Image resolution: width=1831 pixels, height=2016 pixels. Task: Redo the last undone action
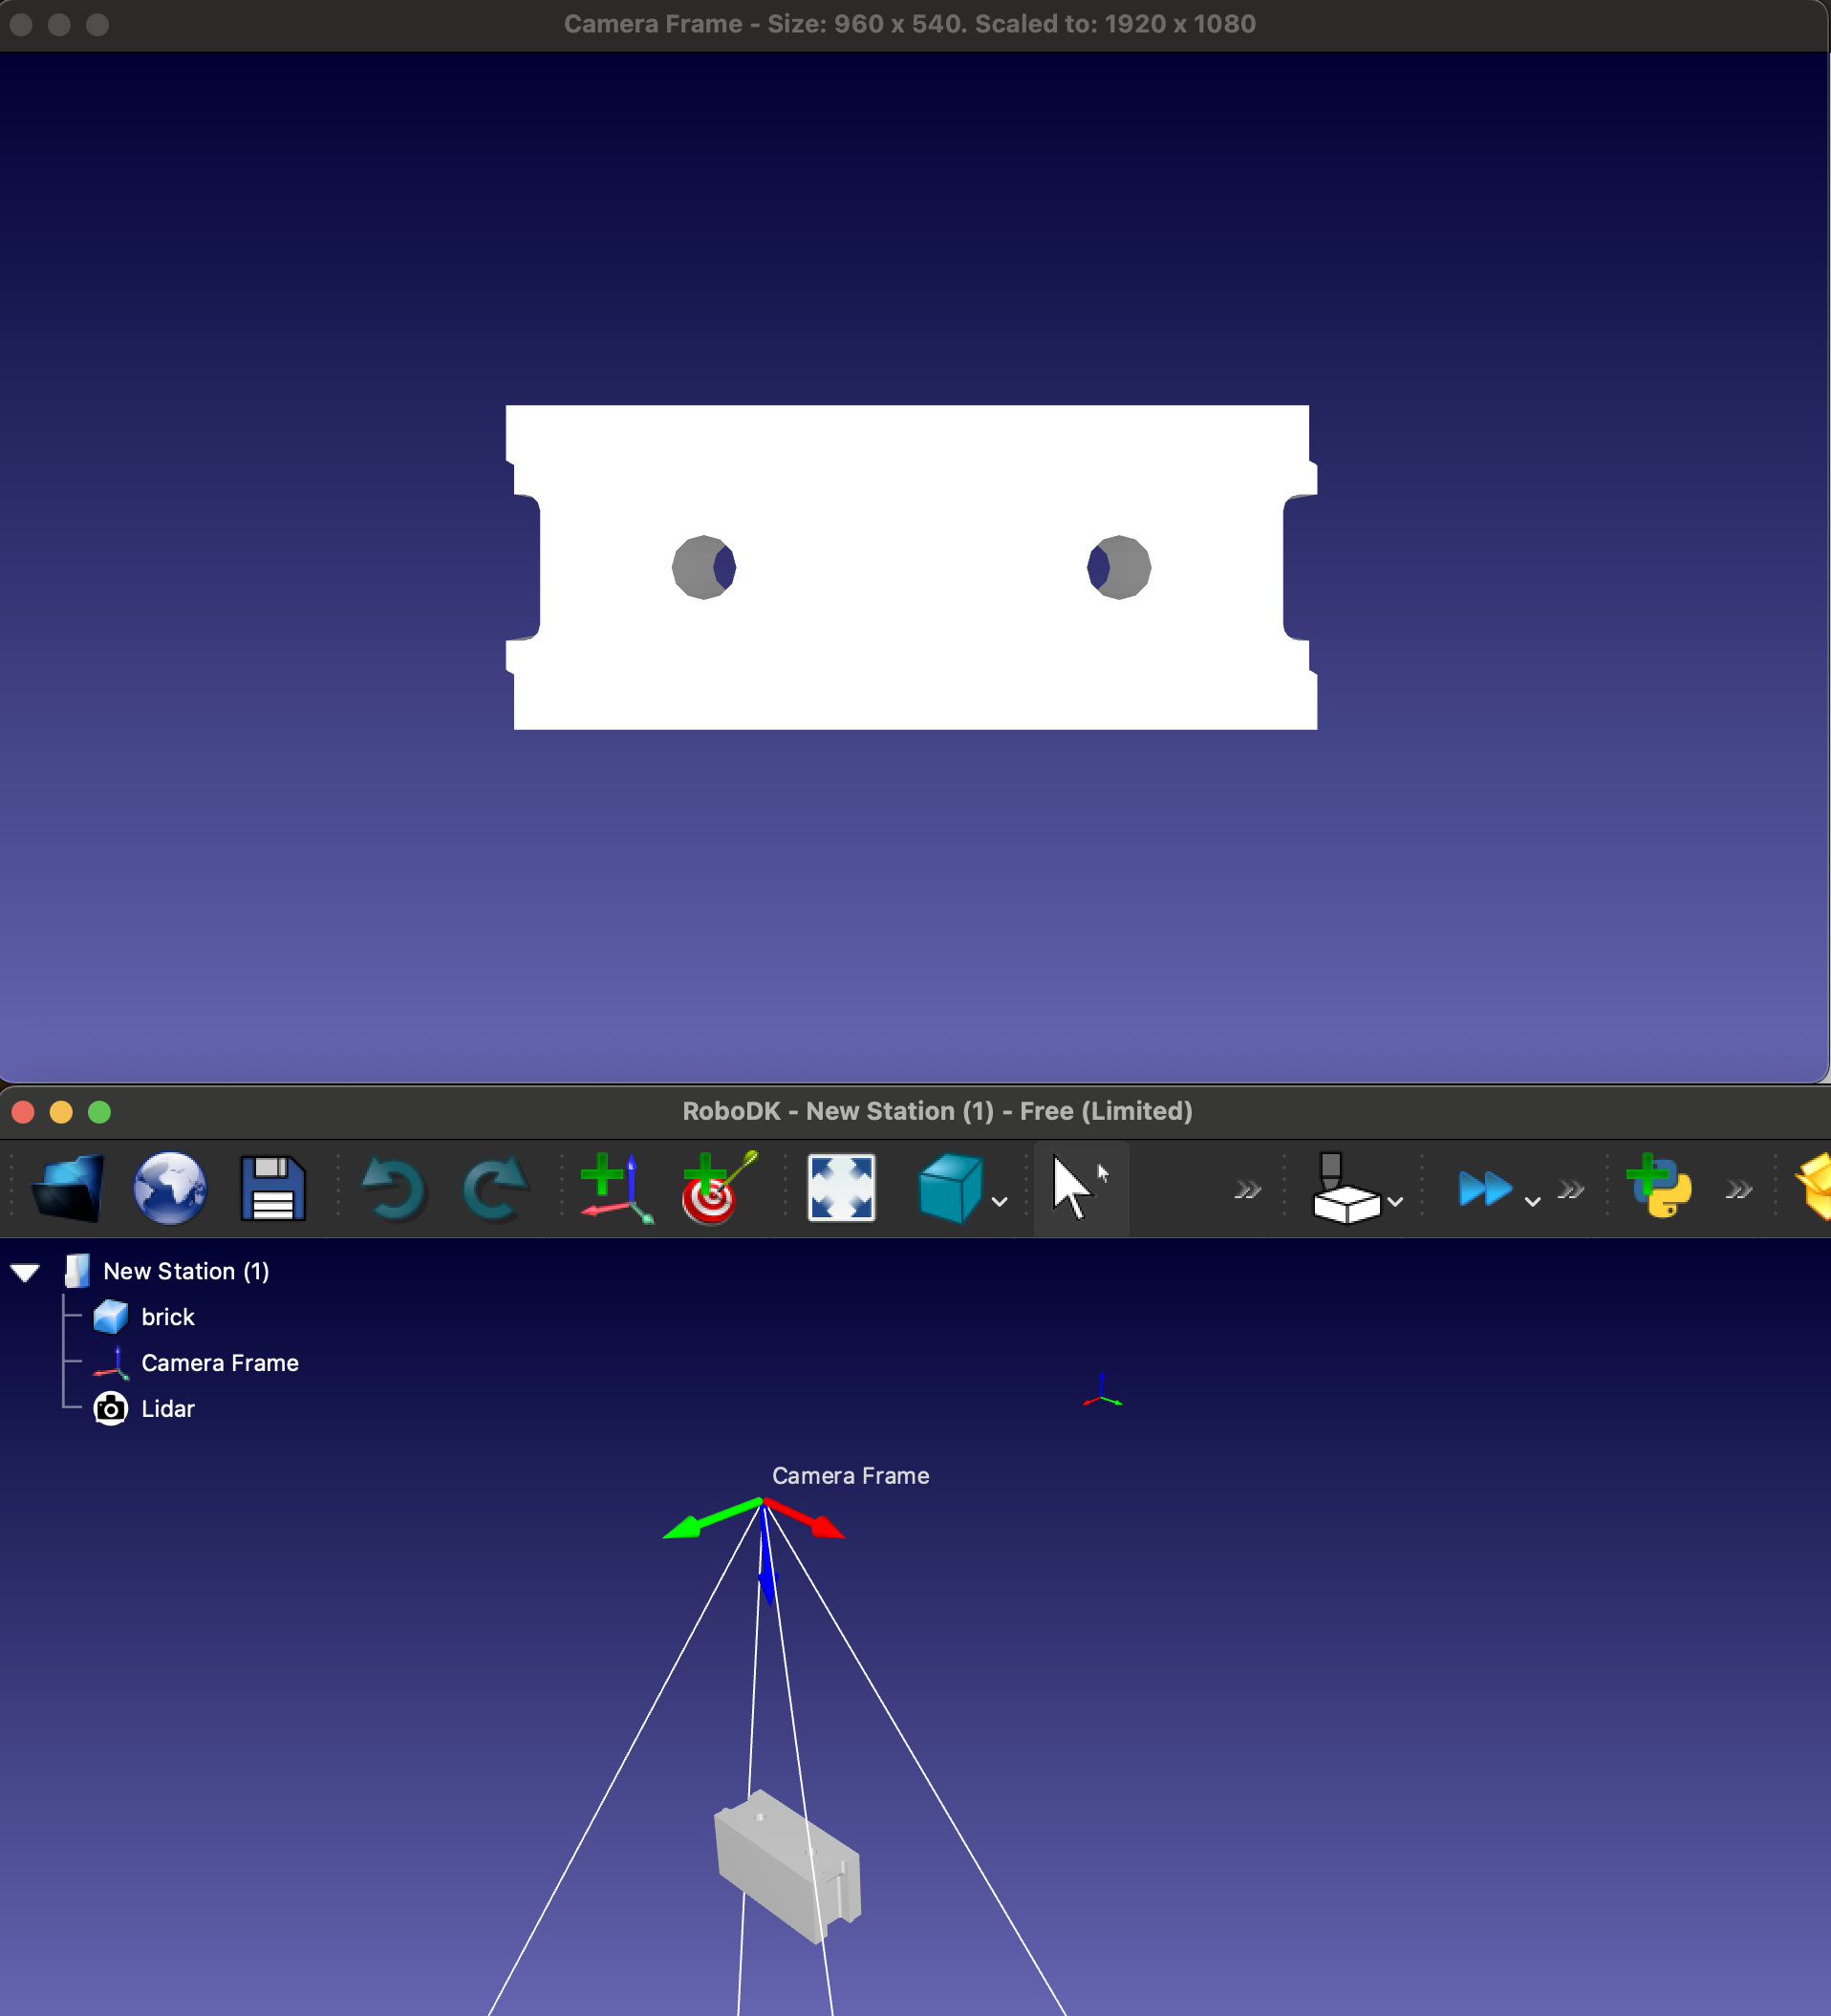(496, 1188)
